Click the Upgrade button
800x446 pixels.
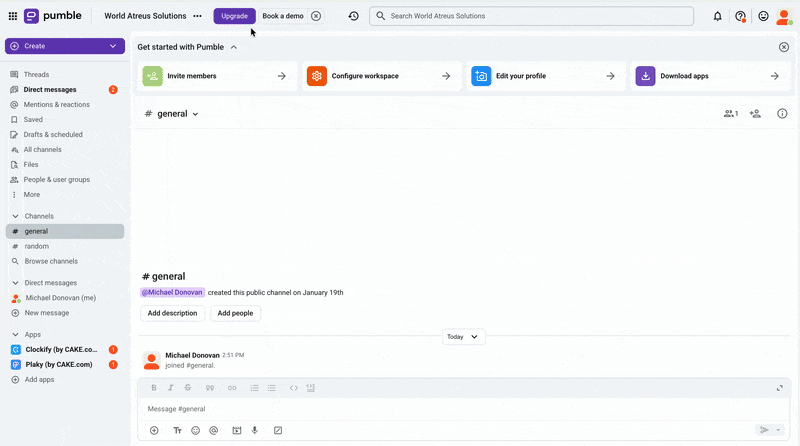click(x=234, y=16)
